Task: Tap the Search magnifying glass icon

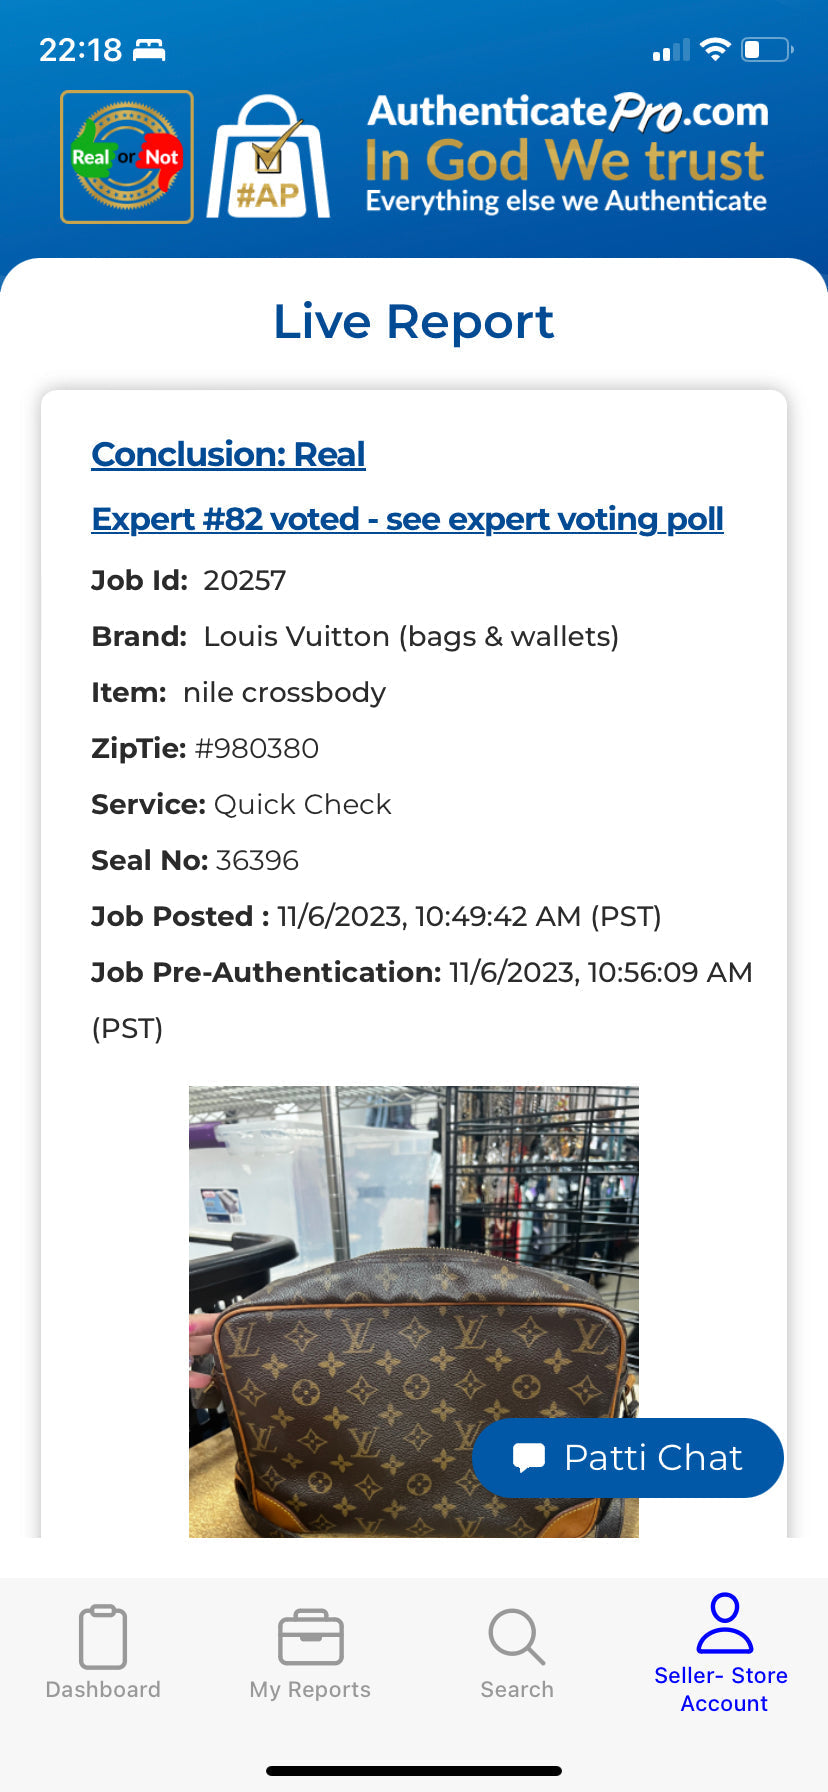Action: tap(516, 1636)
